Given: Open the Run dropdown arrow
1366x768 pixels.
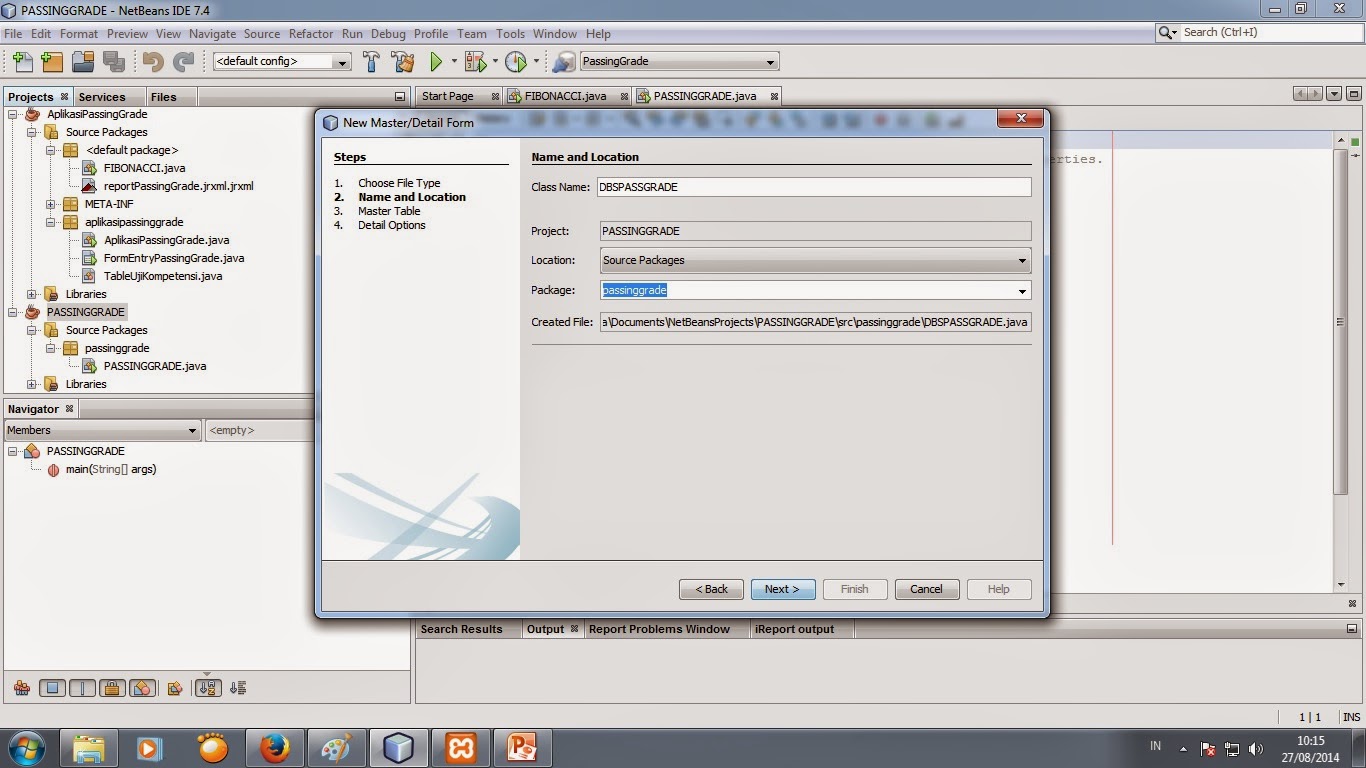Looking at the screenshot, I should [454, 62].
